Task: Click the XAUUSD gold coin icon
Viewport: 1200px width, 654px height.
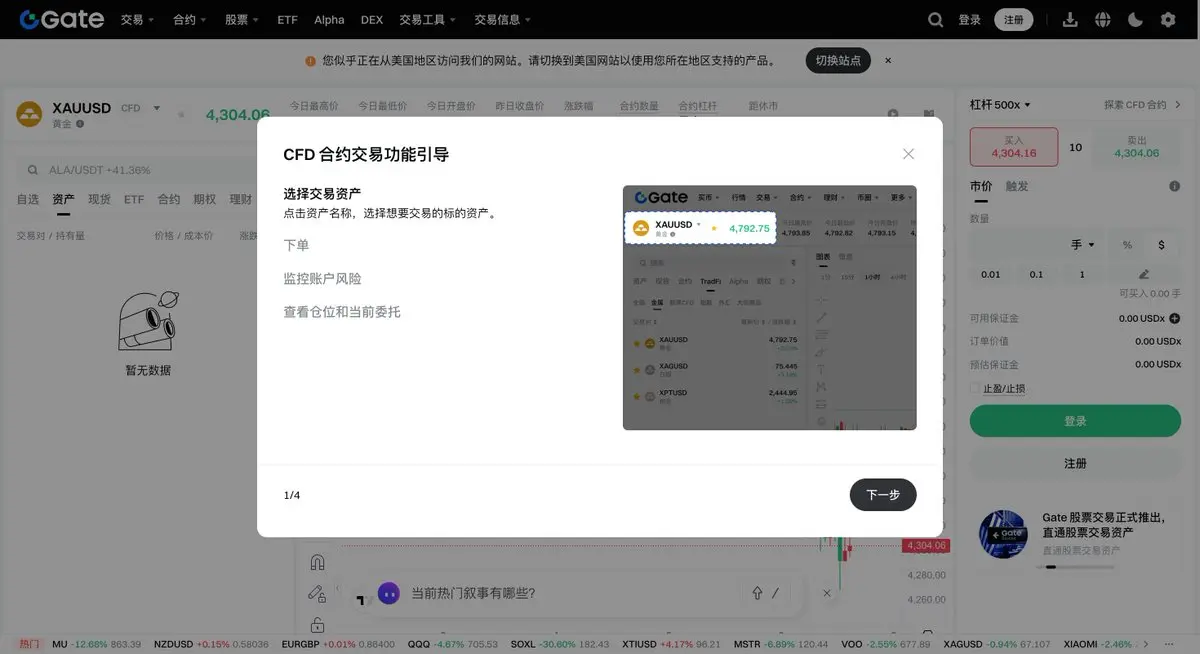Action: click(x=29, y=114)
